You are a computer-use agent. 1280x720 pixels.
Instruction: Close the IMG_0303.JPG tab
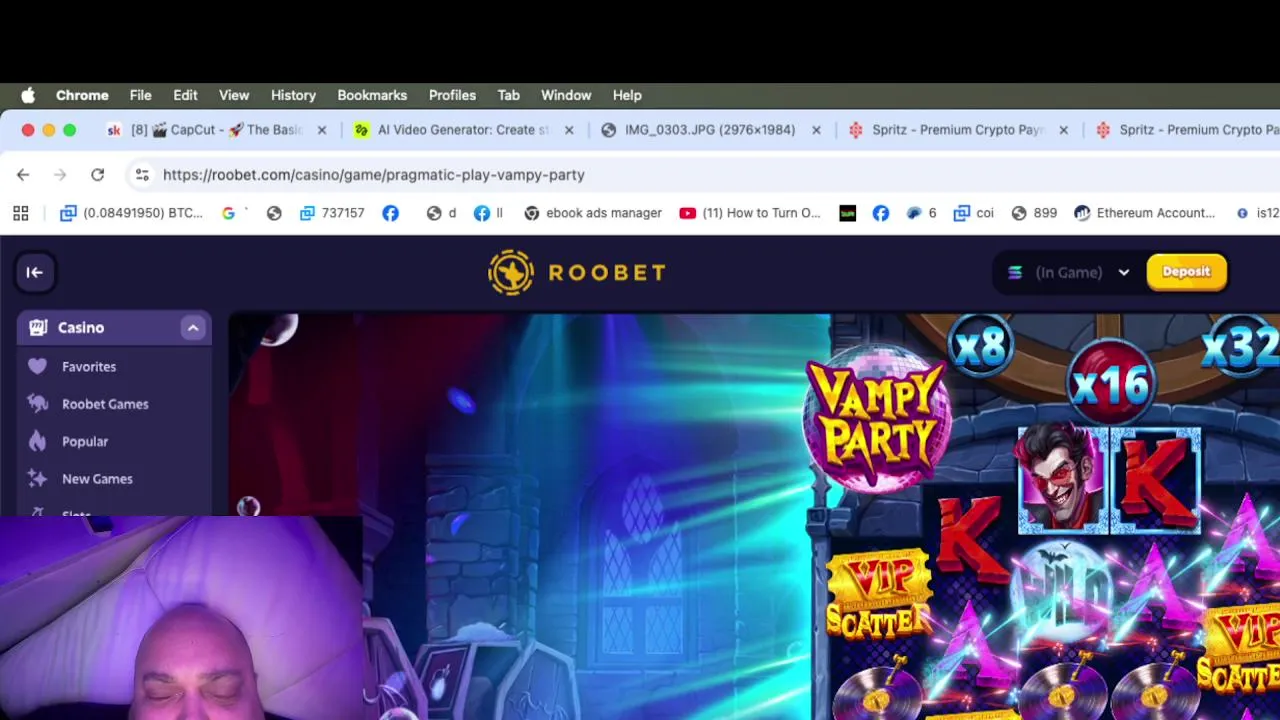point(816,130)
